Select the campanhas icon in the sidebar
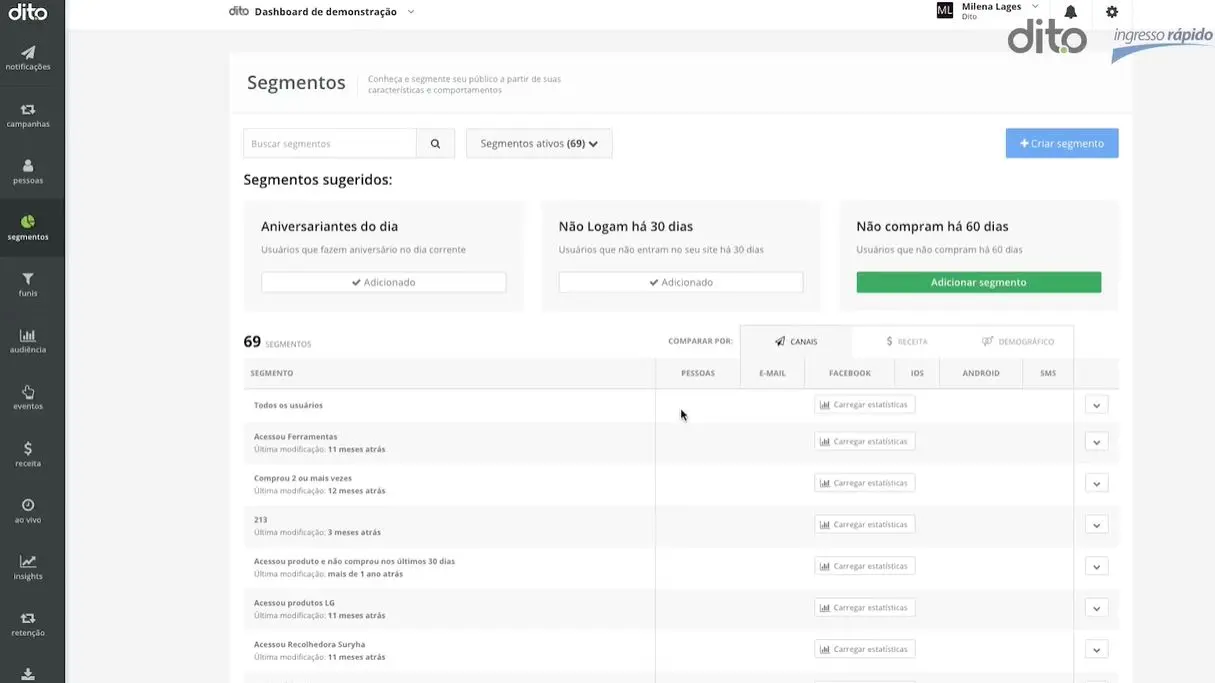Screen dimensions: 1215x683 click(28, 112)
